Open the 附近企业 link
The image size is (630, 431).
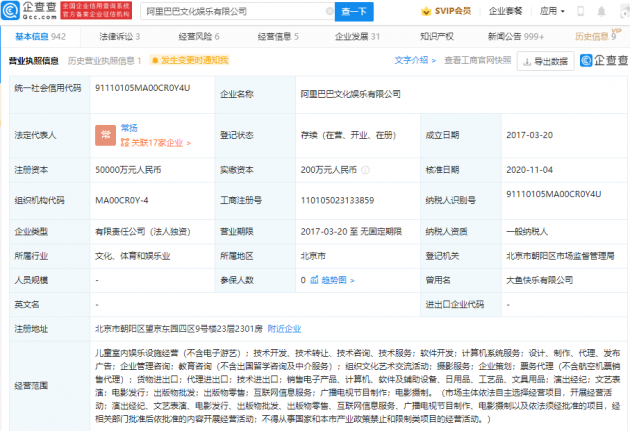coord(284,329)
